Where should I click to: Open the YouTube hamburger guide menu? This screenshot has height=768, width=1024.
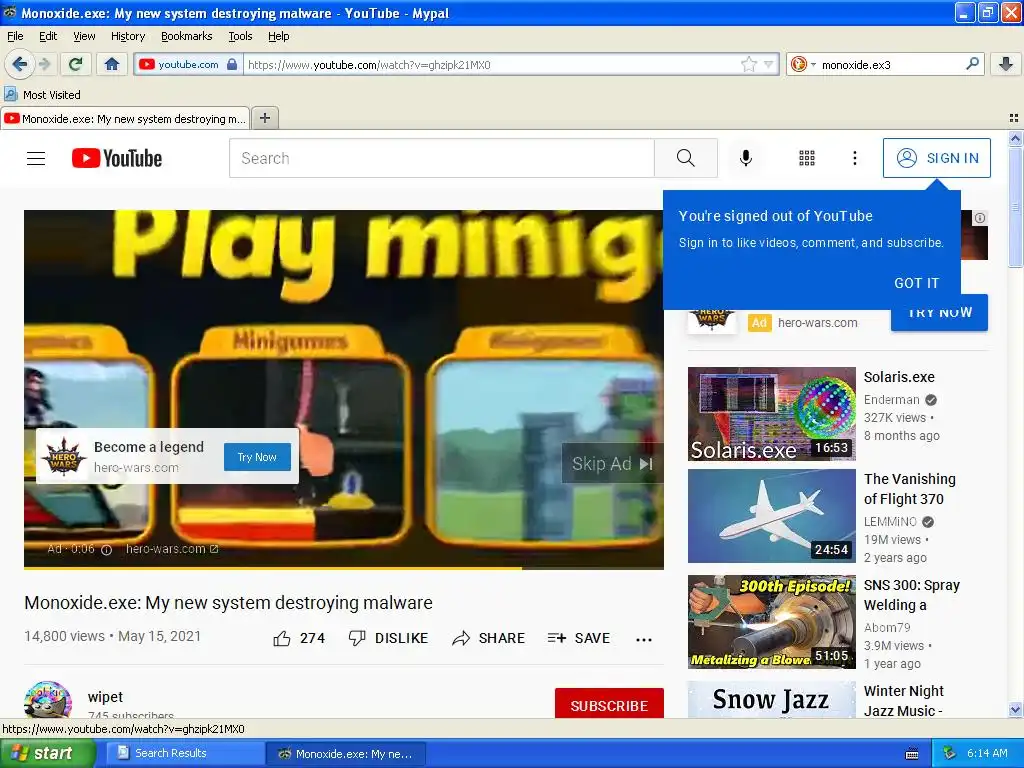(x=36, y=158)
